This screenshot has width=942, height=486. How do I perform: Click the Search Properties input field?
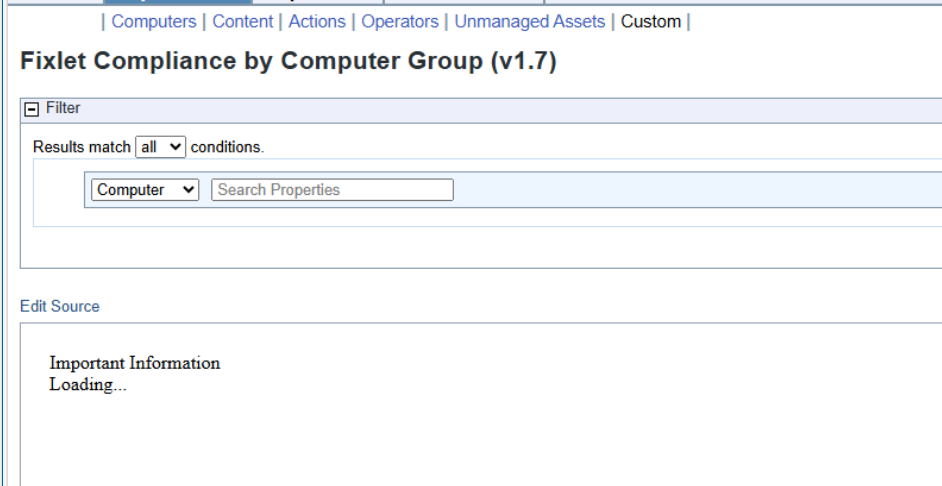(x=332, y=190)
